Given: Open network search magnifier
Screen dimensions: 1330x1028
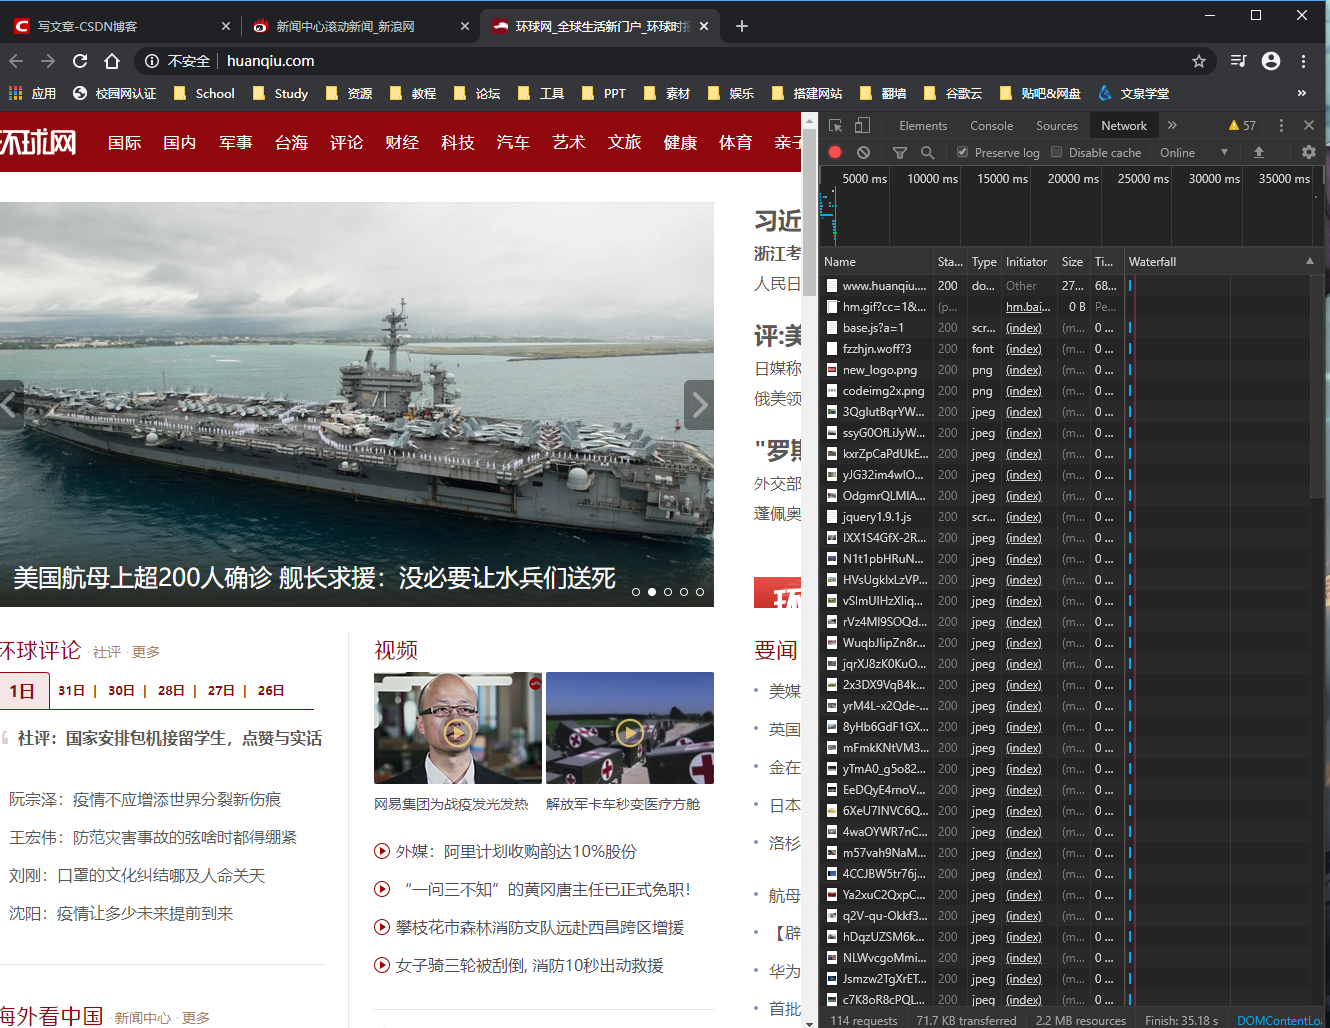Looking at the screenshot, I should point(927,153).
